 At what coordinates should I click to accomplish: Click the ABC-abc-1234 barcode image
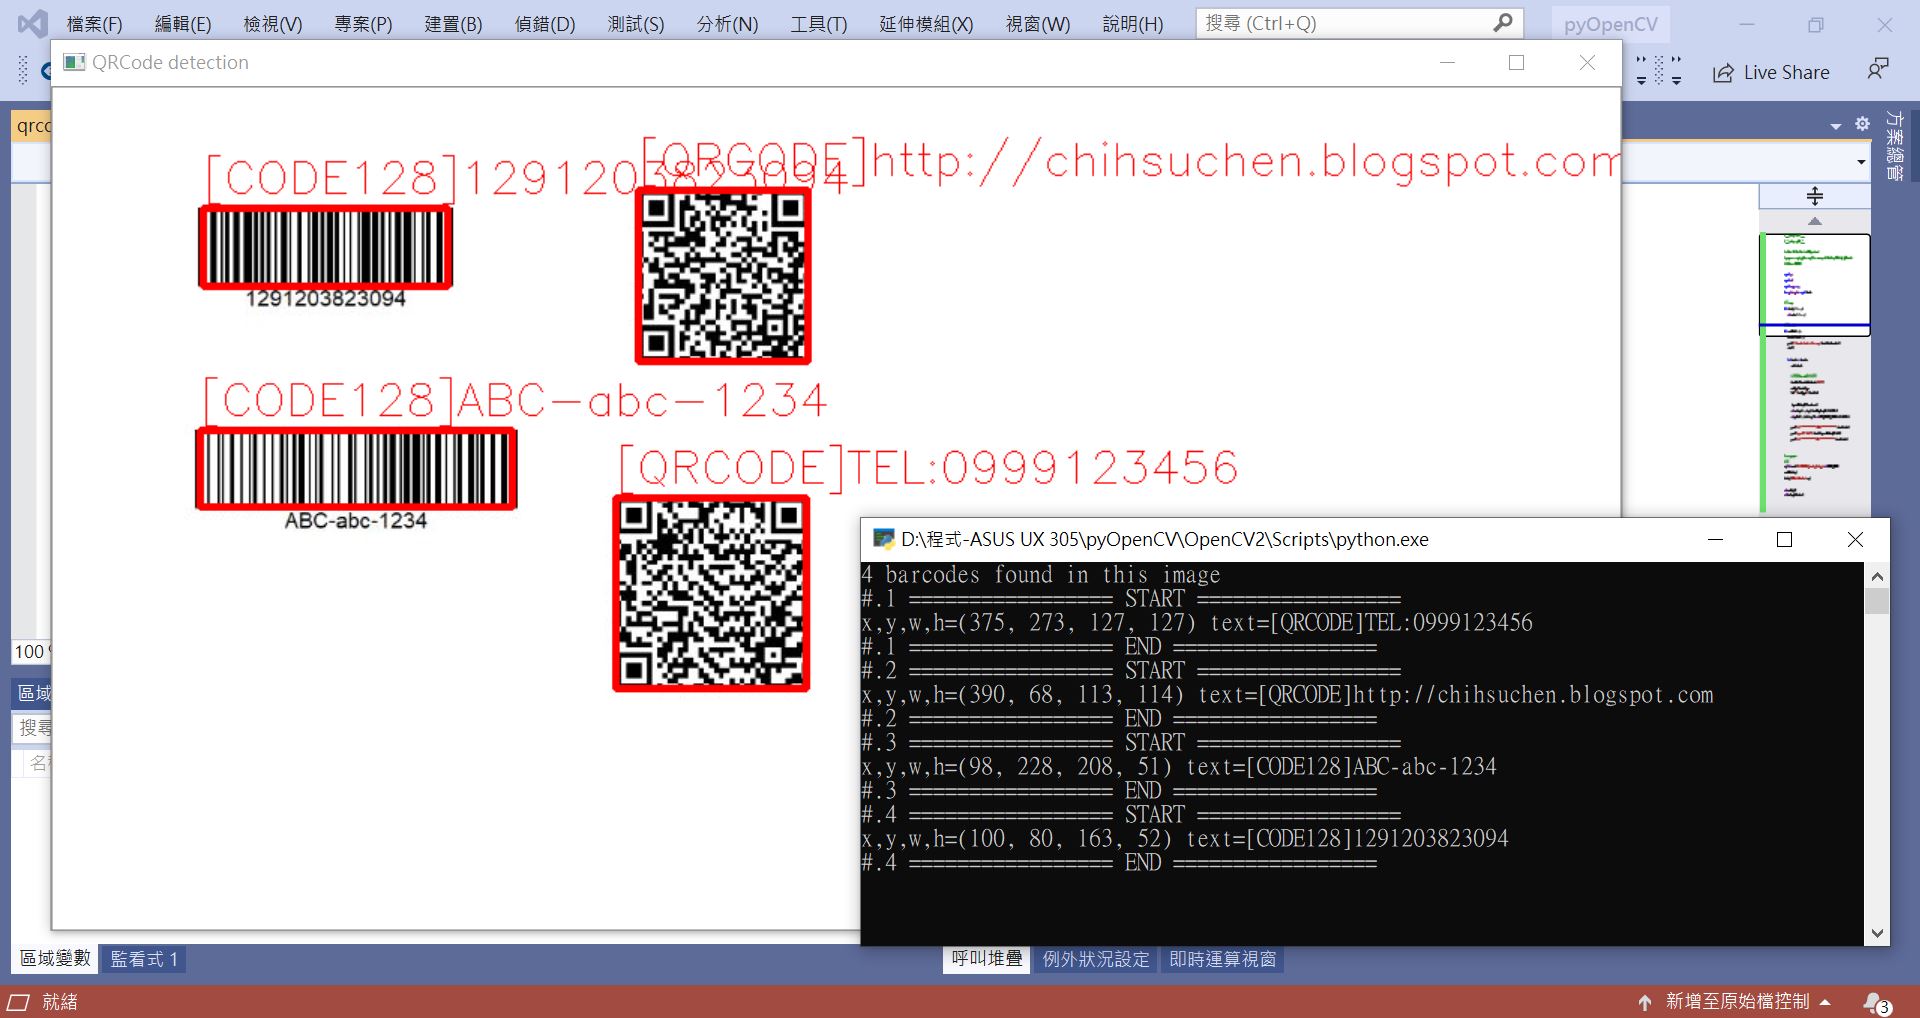pyautogui.click(x=356, y=469)
